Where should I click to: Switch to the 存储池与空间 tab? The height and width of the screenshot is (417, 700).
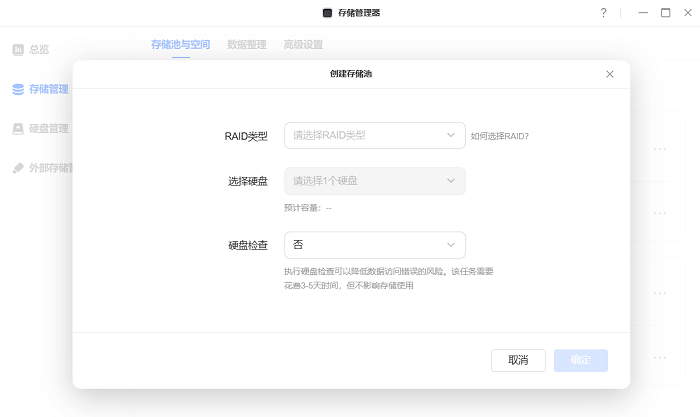click(180, 45)
